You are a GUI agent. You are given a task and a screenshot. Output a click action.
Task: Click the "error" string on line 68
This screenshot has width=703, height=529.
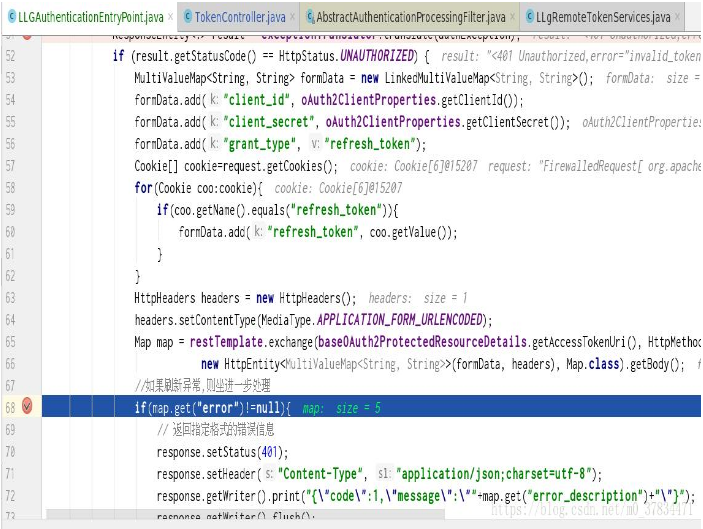point(217,408)
